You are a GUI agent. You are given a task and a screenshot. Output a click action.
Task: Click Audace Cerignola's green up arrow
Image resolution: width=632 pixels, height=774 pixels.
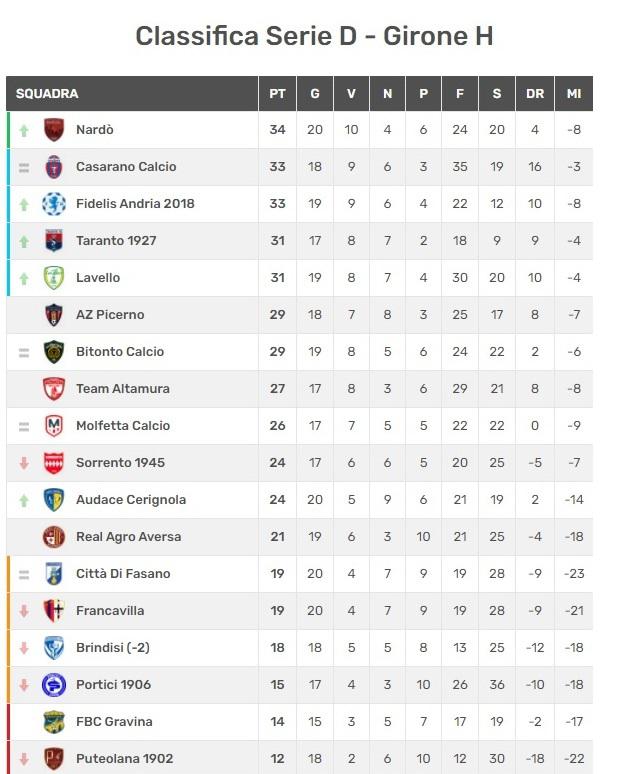pos(24,501)
